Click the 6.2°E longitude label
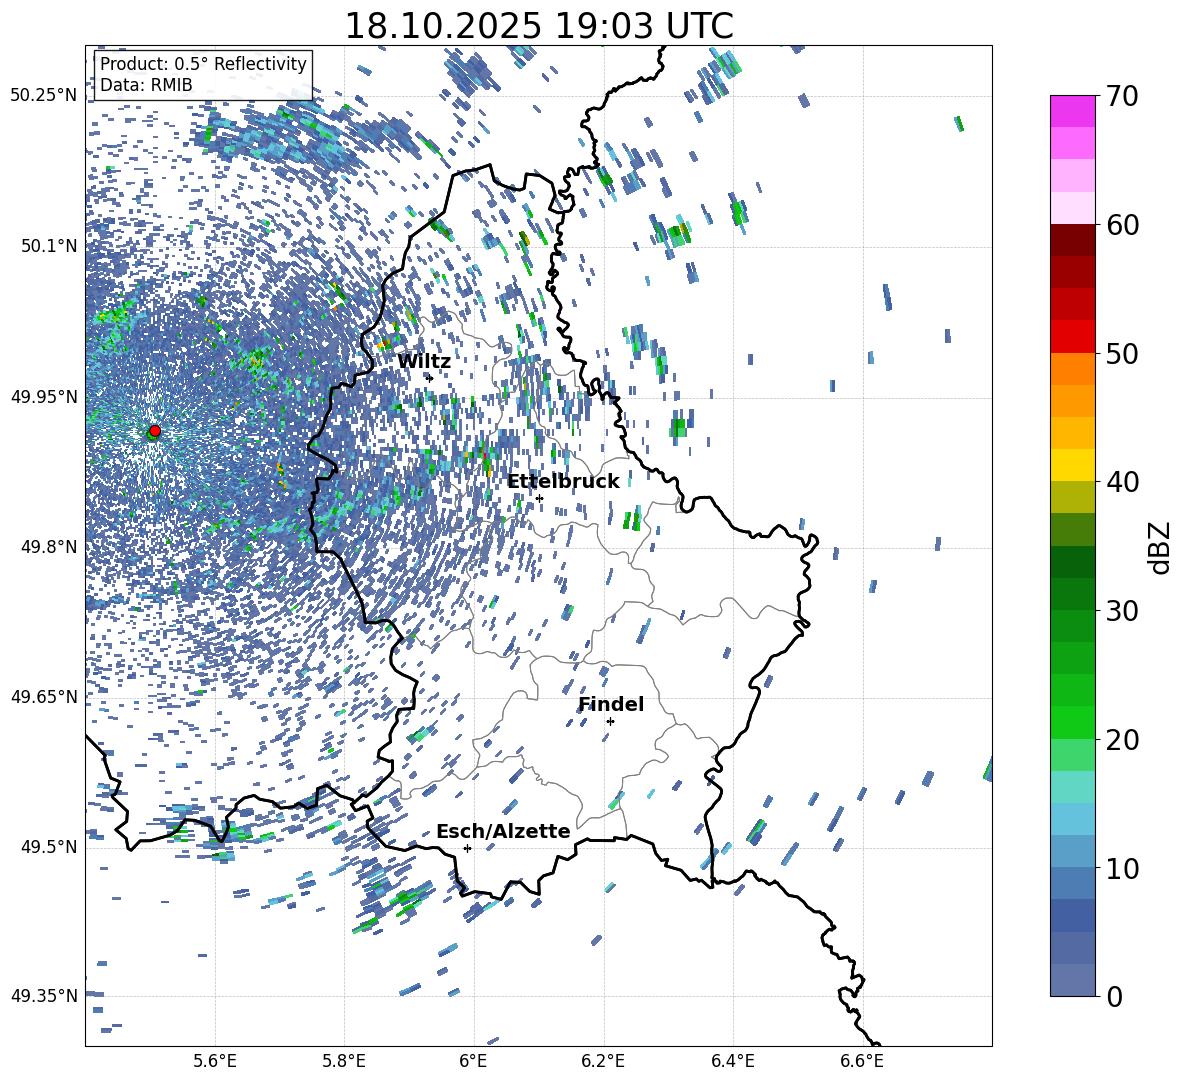1184x1081 pixels. click(603, 1061)
